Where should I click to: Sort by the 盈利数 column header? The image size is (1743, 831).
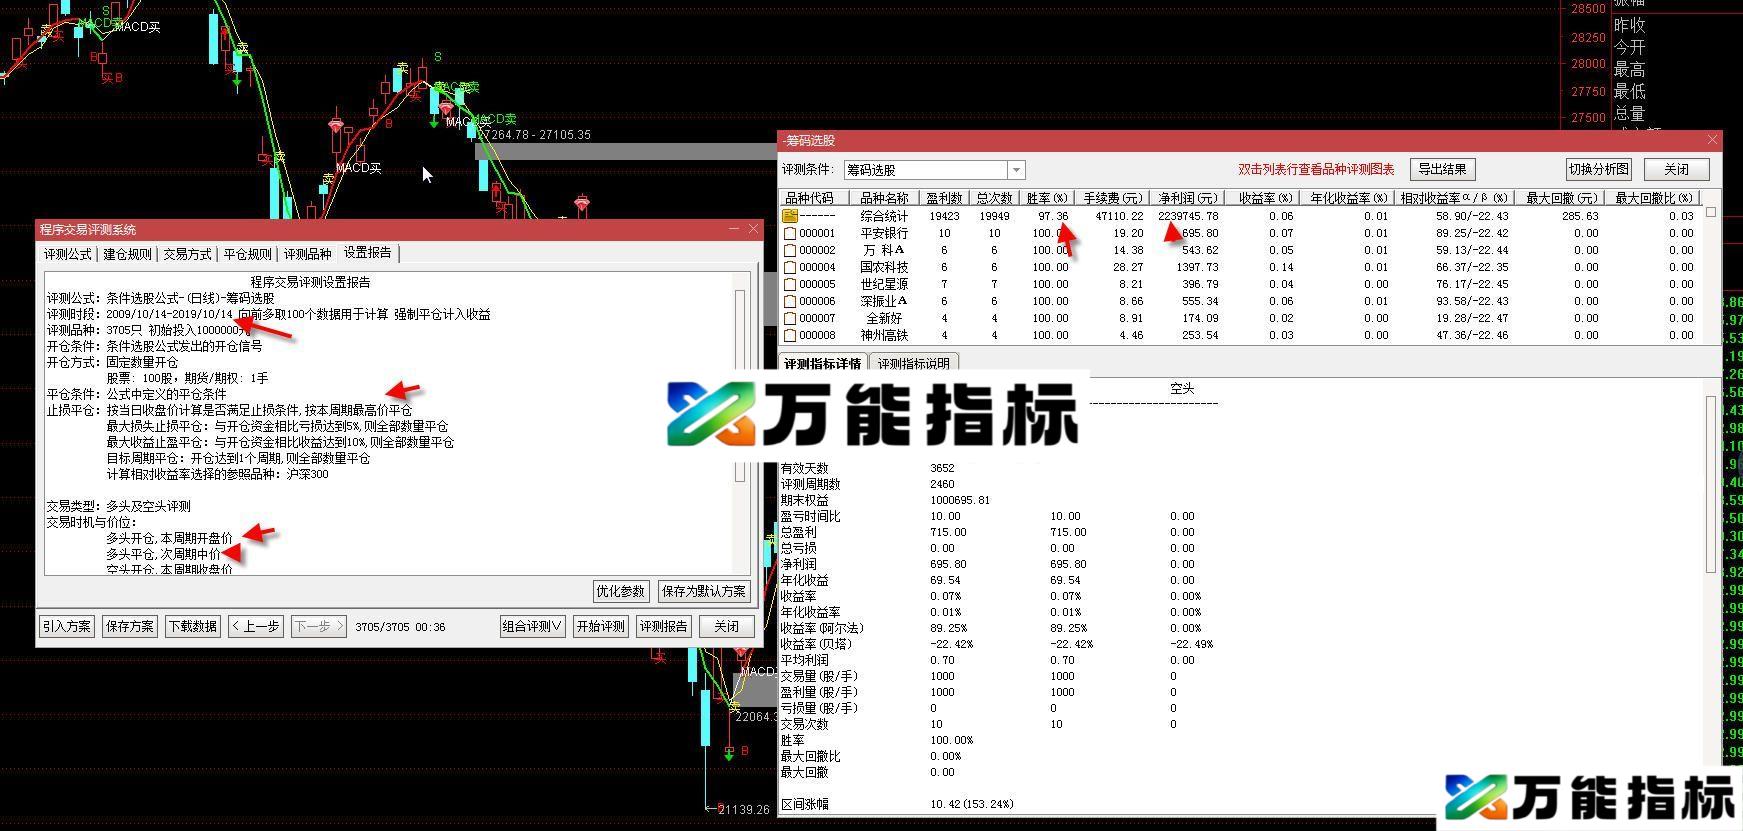click(x=944, y=198)
